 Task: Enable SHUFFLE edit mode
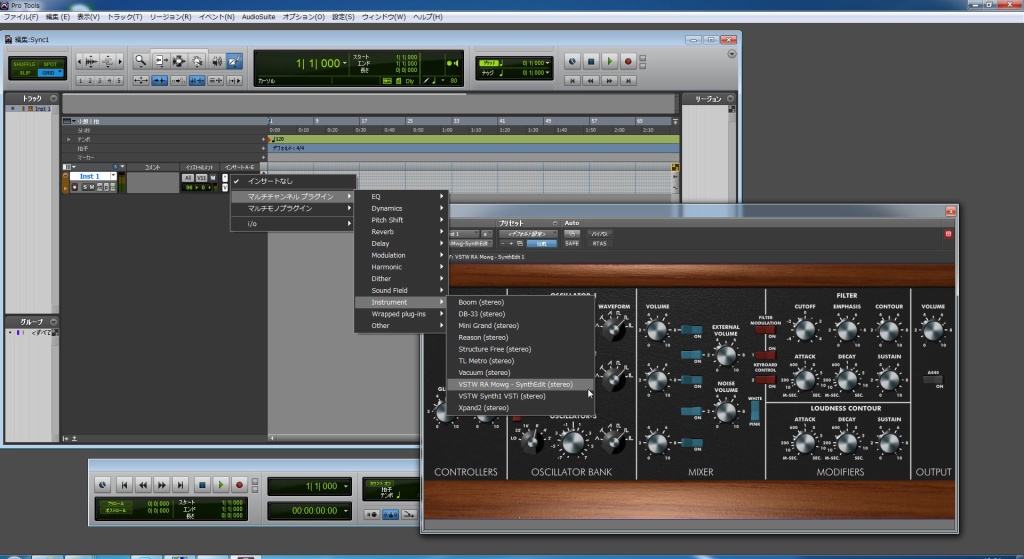24,64
